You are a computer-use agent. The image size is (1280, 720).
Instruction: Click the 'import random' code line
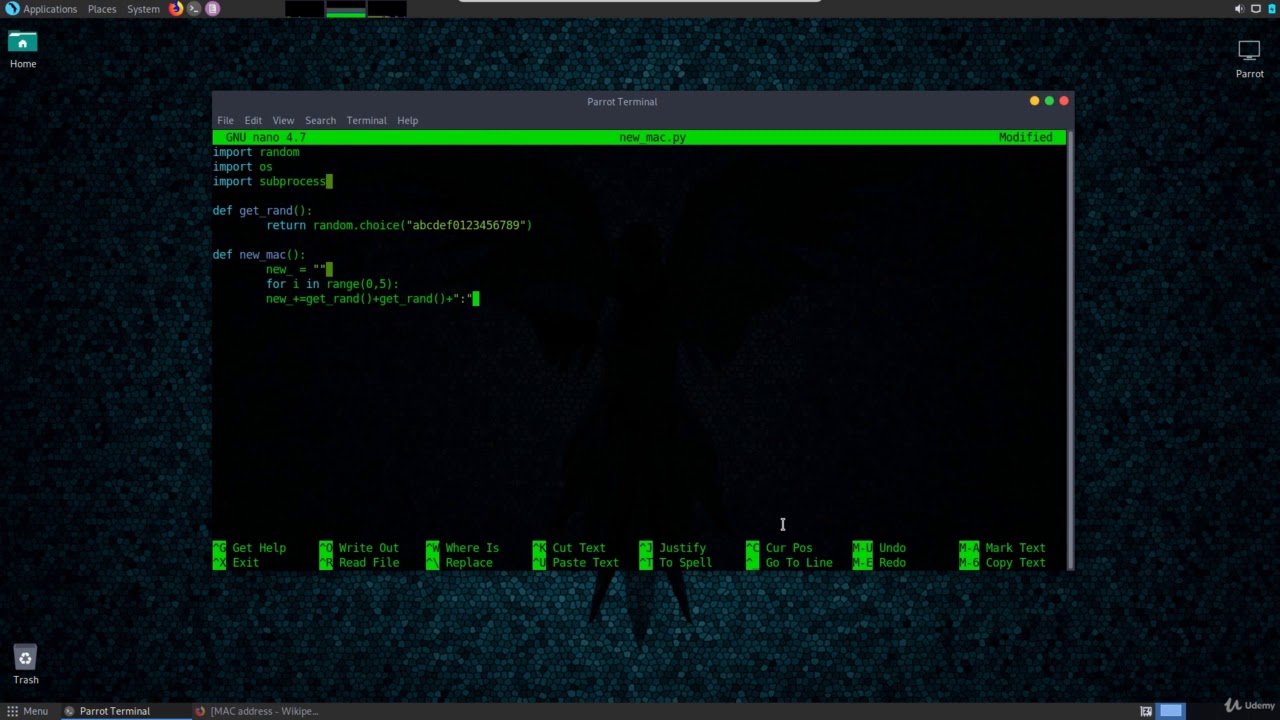coord(256,152)
